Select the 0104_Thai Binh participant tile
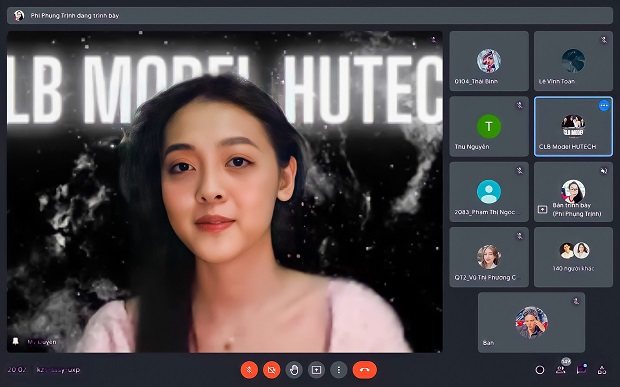Image resolution: width=620 pixels, height=387 pixels. pyautogui.click(x=489, y=61)
